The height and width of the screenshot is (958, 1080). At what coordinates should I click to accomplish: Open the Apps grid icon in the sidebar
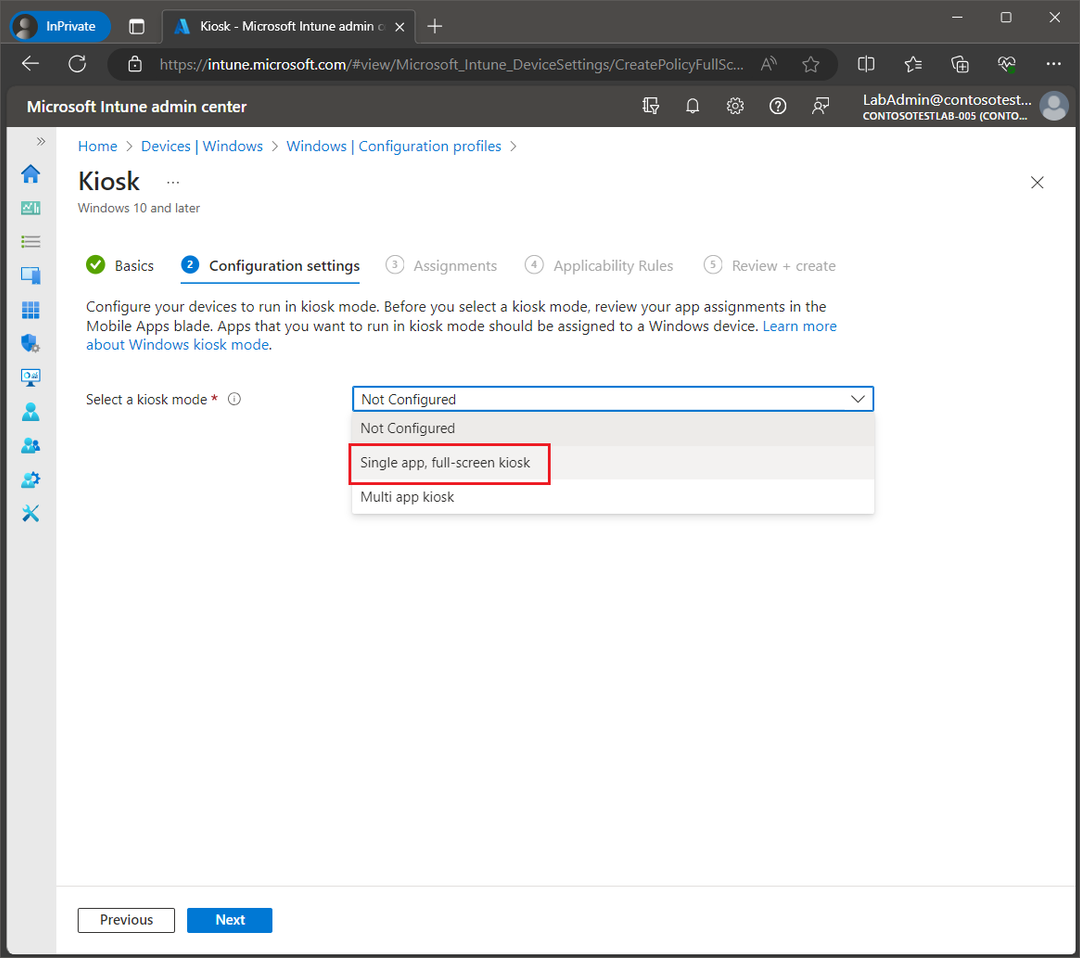[x=30, y=309]
